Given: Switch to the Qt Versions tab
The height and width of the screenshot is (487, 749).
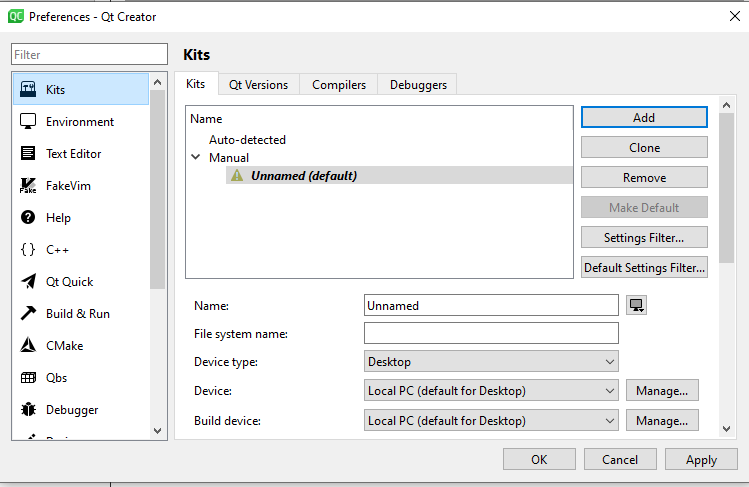Looking at the screenshot, I should 258,85.
